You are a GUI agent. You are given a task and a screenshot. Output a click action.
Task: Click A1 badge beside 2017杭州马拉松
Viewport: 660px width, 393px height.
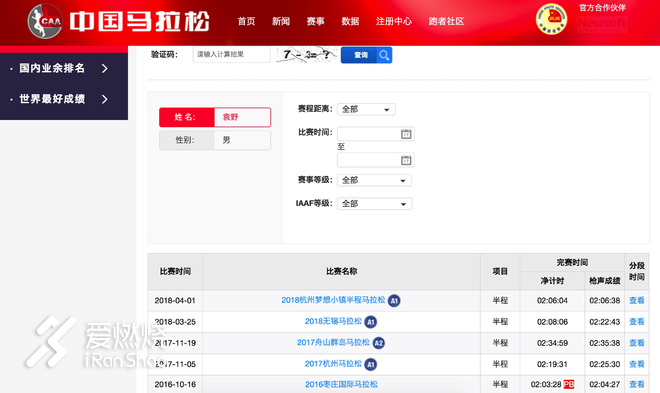[370, 364]
